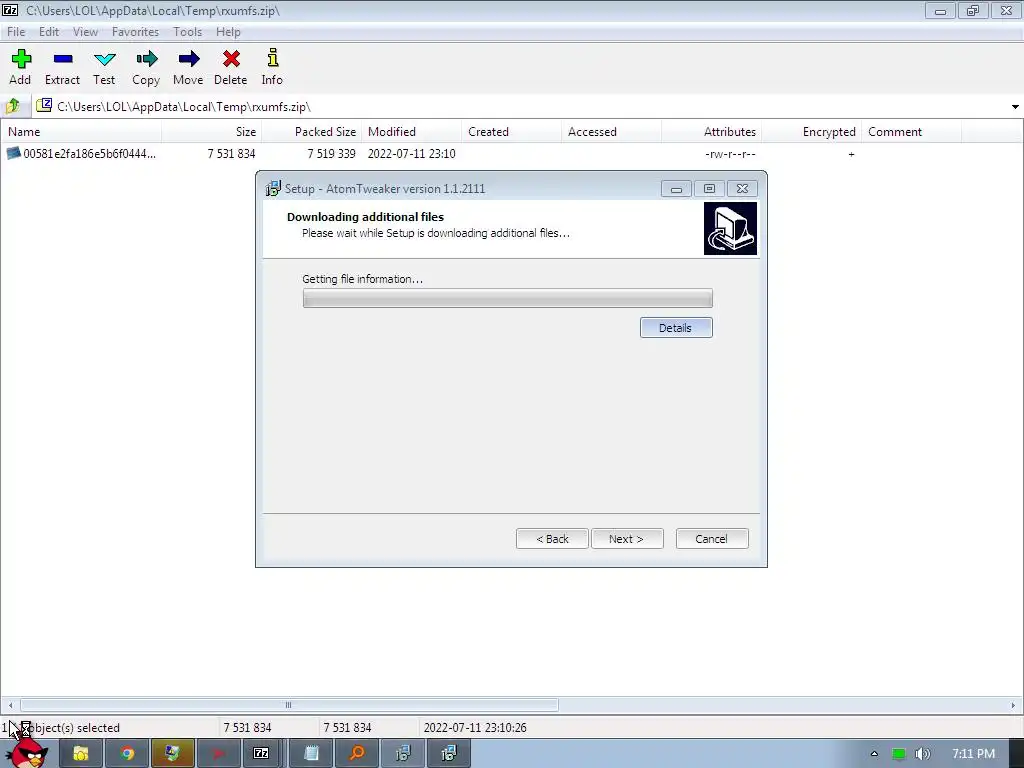1024x768 pixels.
Task: Click the scrollbar right arrow
Action: [1013, 705]
